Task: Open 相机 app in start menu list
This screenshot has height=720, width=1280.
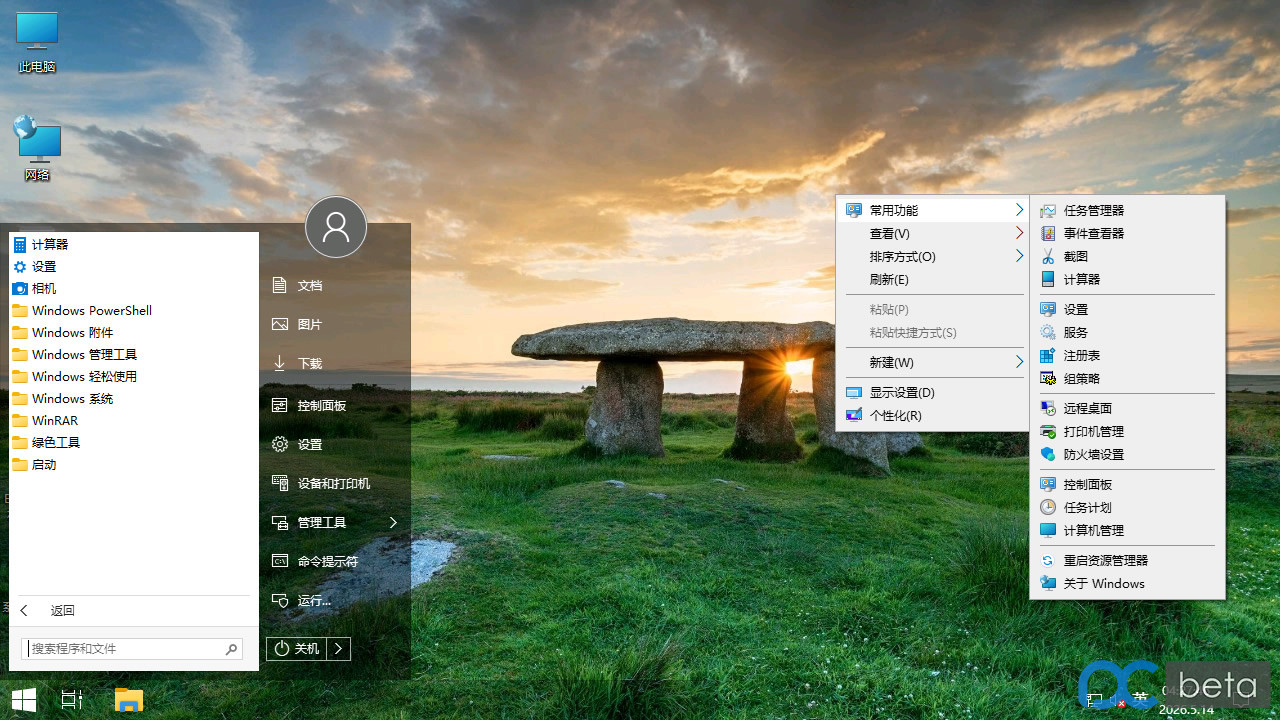Action: point(134,288)
